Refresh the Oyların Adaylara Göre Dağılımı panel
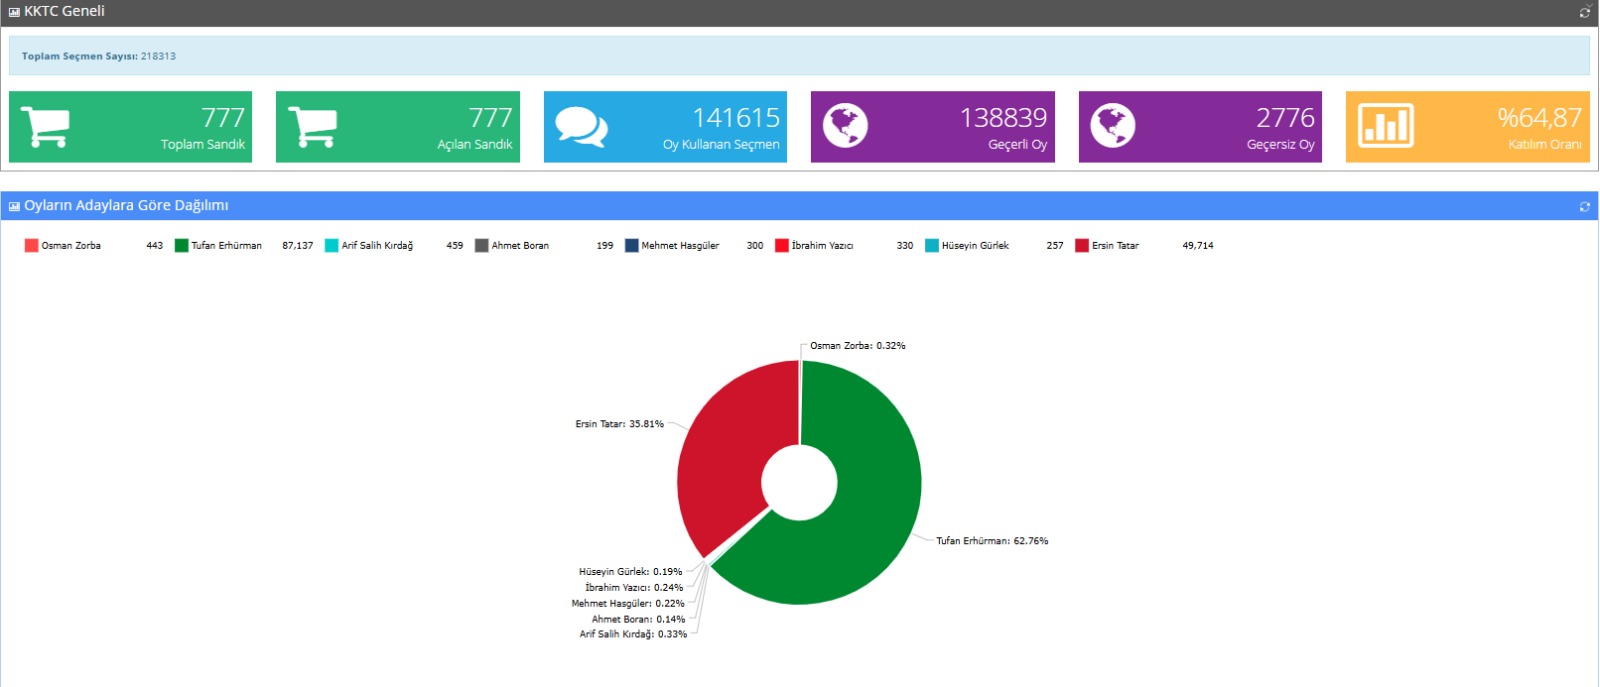The image size is (1600, 687). pos(1584,206)
